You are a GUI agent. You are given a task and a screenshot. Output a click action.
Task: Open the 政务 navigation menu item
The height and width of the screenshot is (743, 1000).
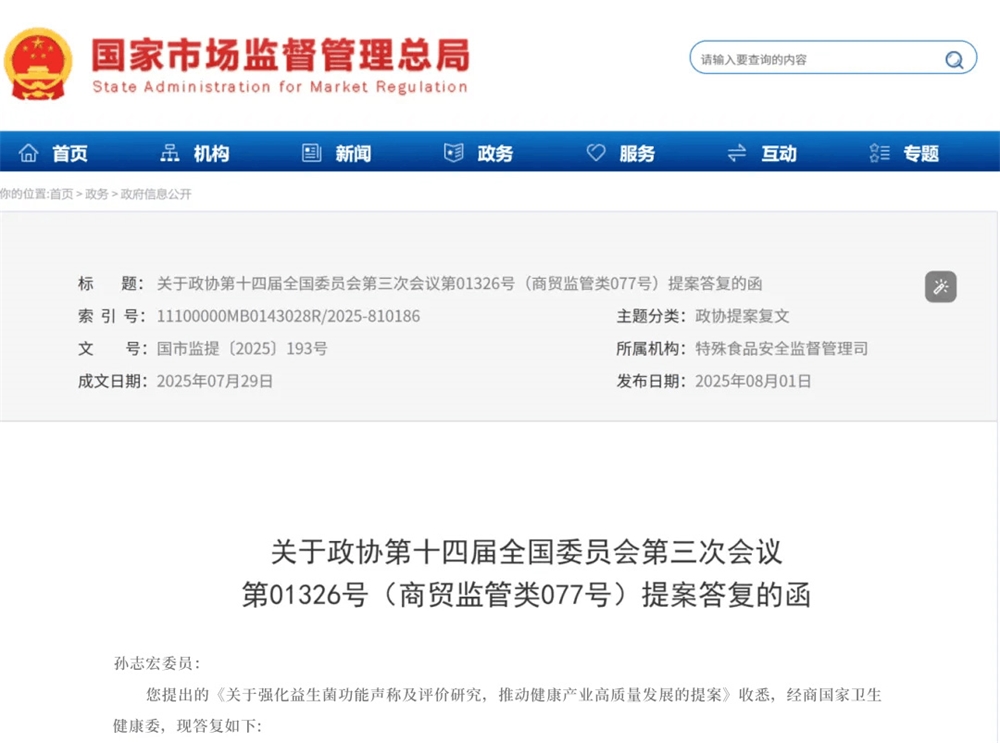495,153
